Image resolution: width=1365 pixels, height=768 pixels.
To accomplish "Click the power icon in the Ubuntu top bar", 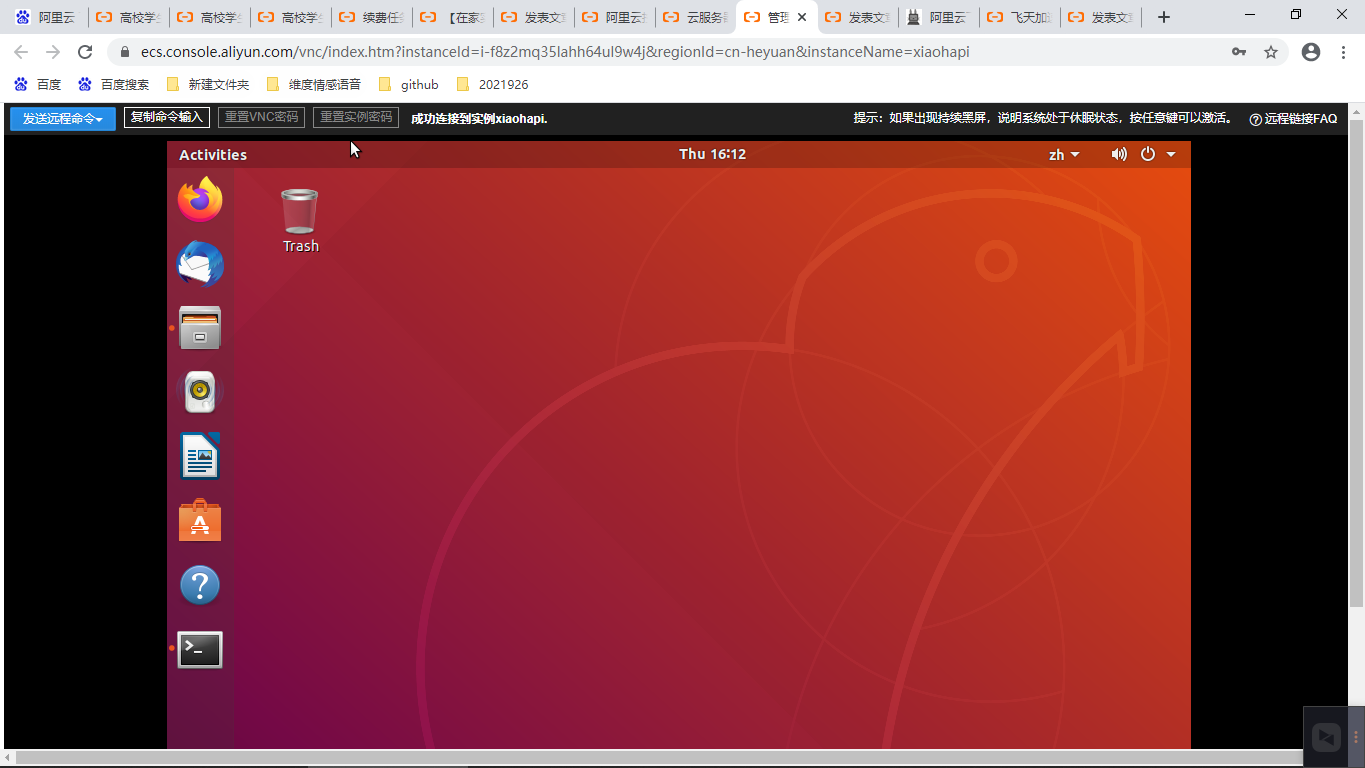I will (x=1148, y=154).
